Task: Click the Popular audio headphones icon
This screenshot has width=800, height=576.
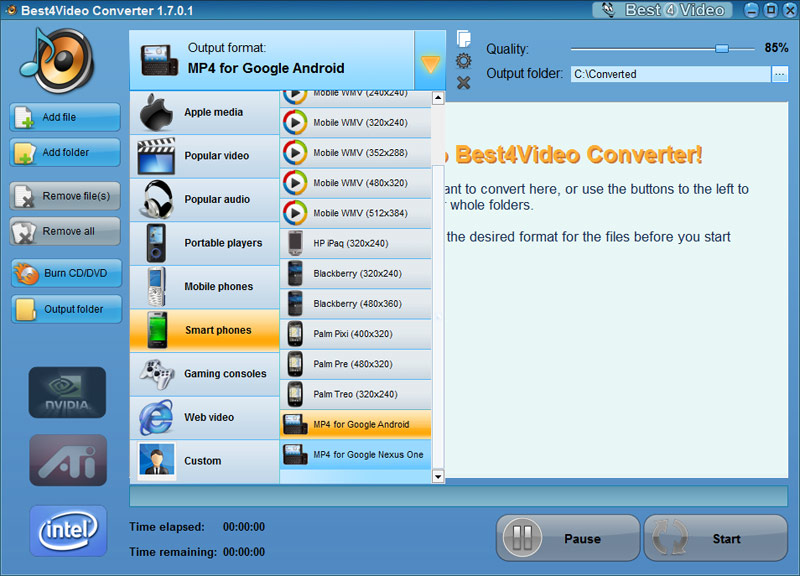Action: point(157,199)
